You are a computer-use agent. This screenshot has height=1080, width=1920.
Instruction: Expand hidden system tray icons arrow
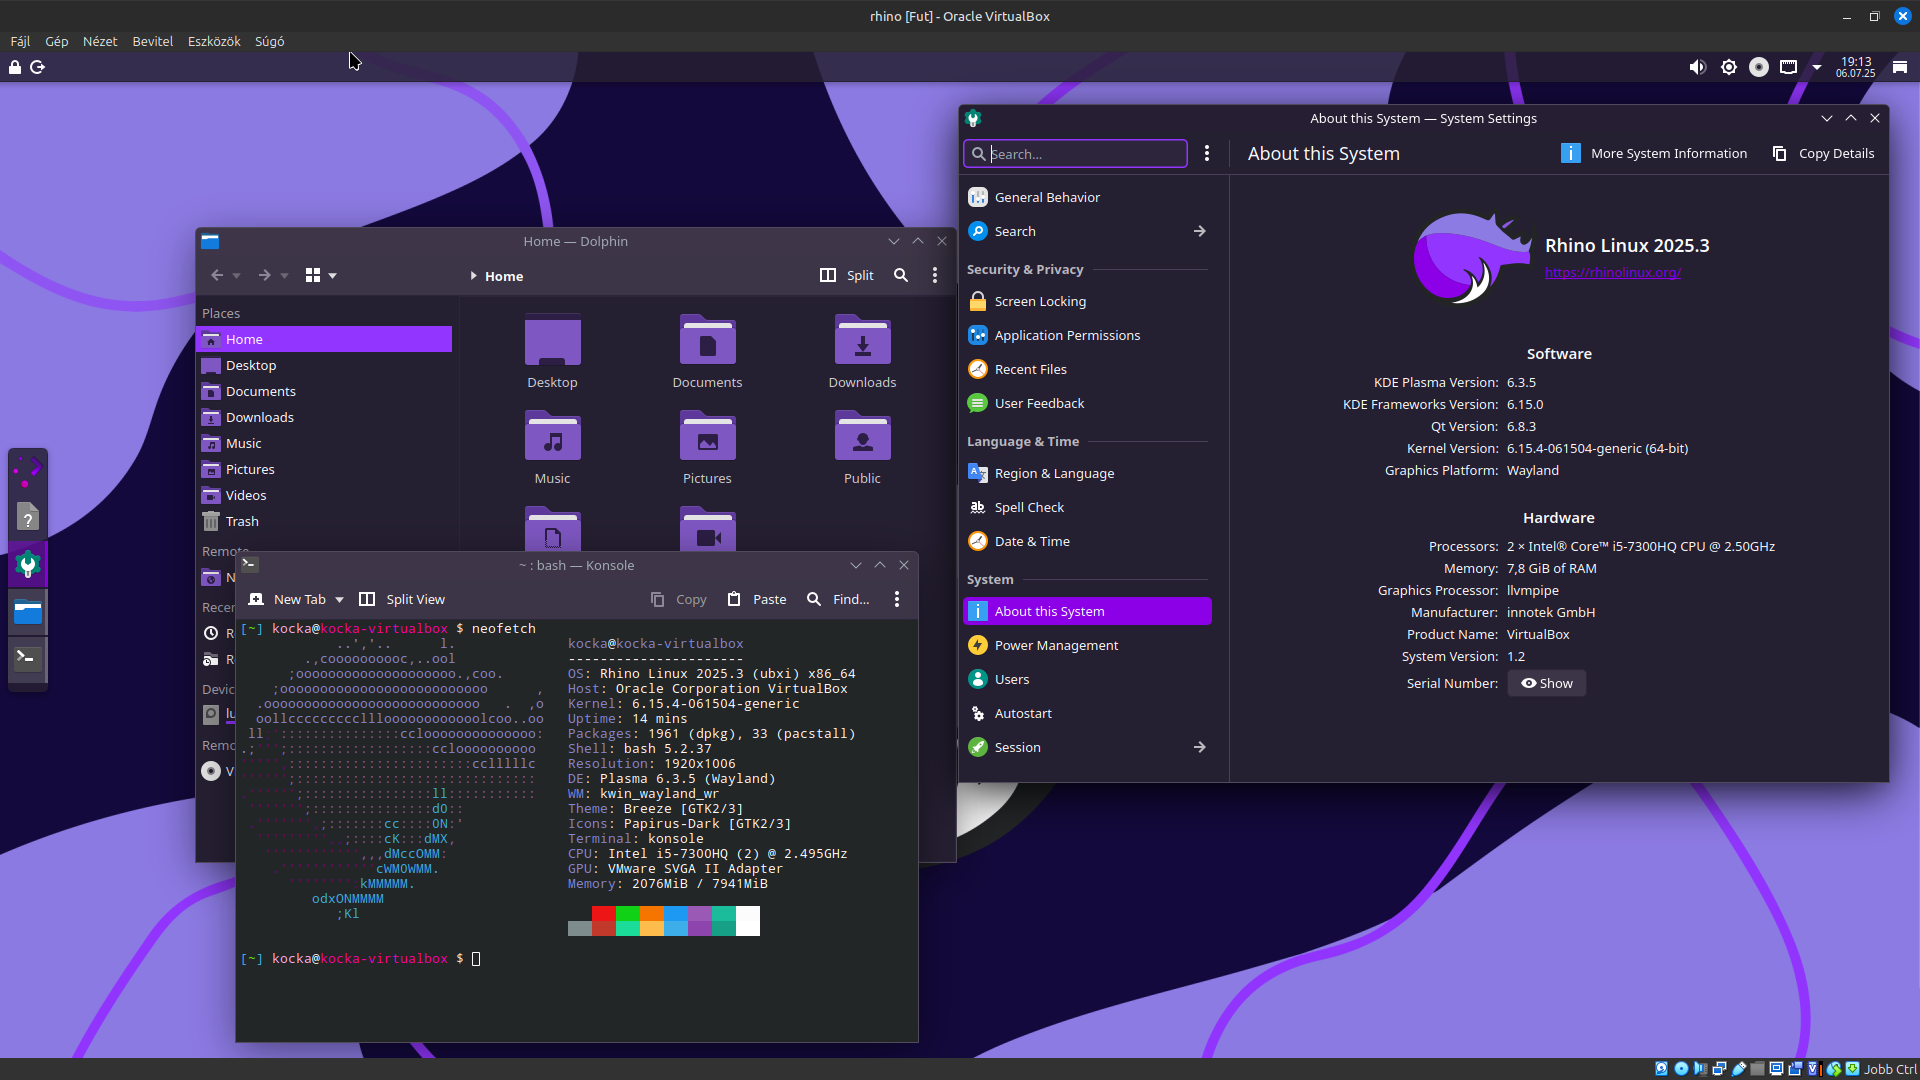coord(1817,67)
